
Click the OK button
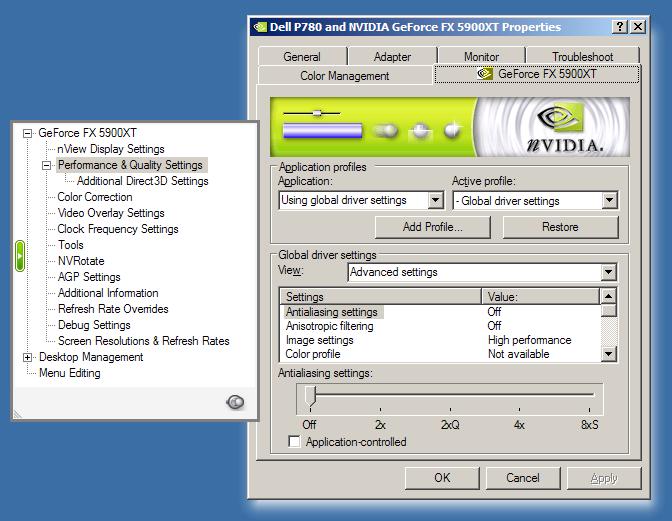coord(442,478)
